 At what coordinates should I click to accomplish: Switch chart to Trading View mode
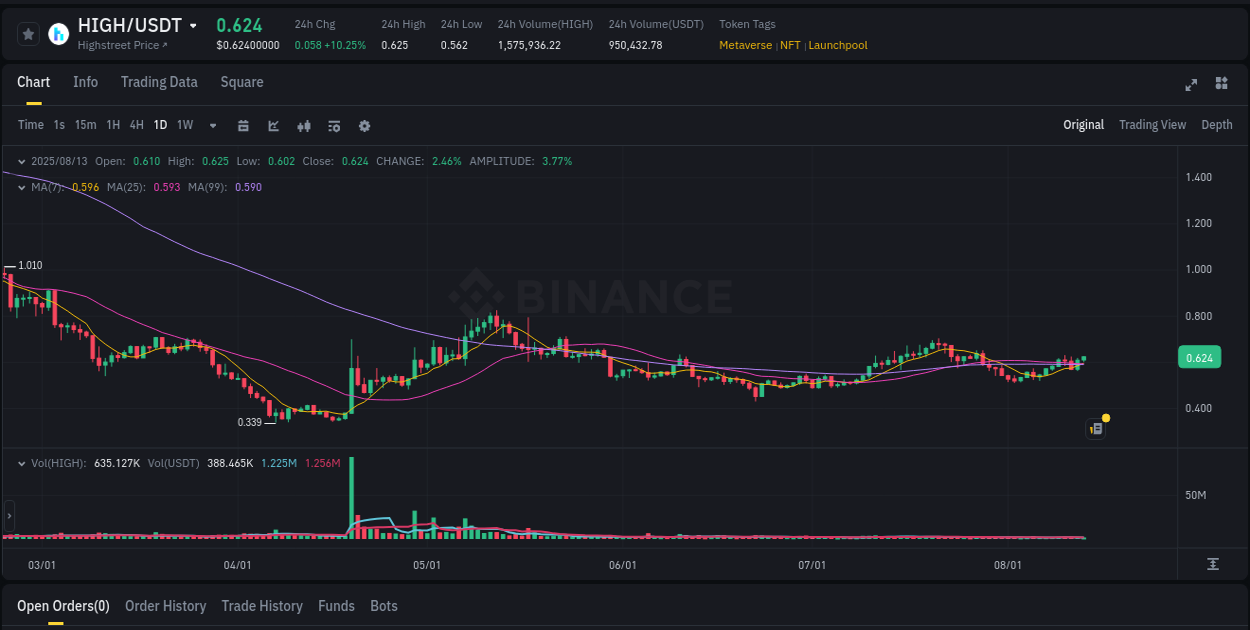[1152, 125]
